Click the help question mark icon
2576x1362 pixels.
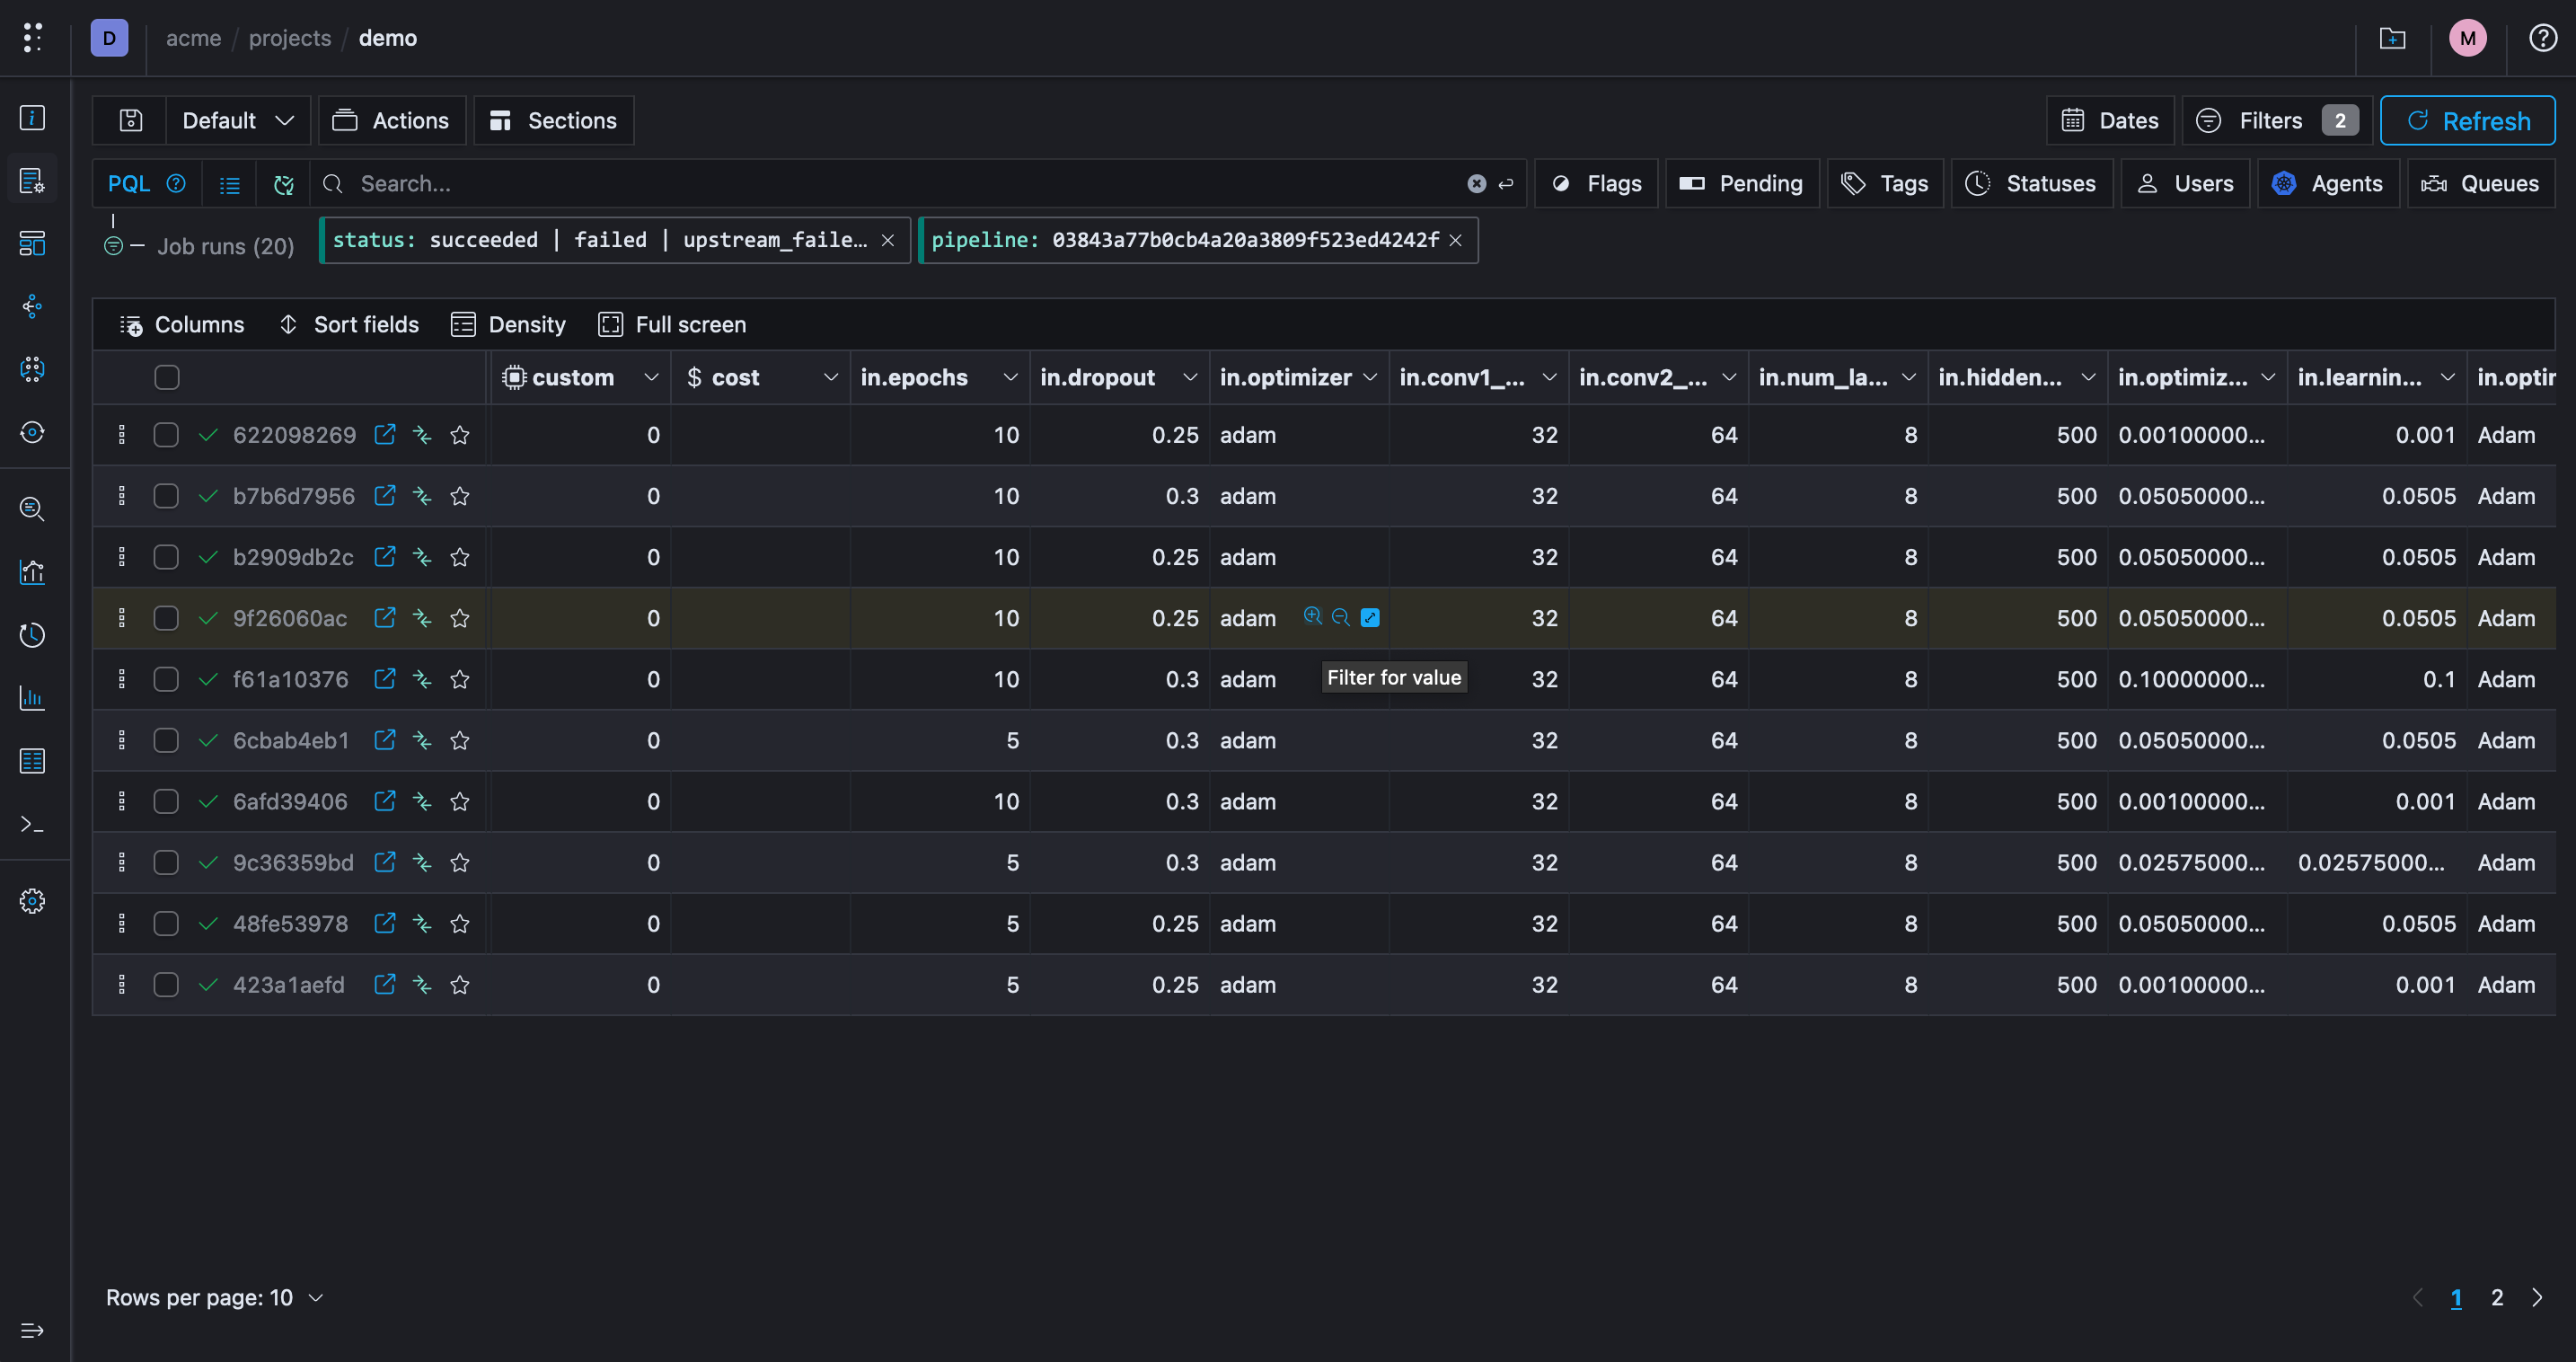pos(2543,38)
